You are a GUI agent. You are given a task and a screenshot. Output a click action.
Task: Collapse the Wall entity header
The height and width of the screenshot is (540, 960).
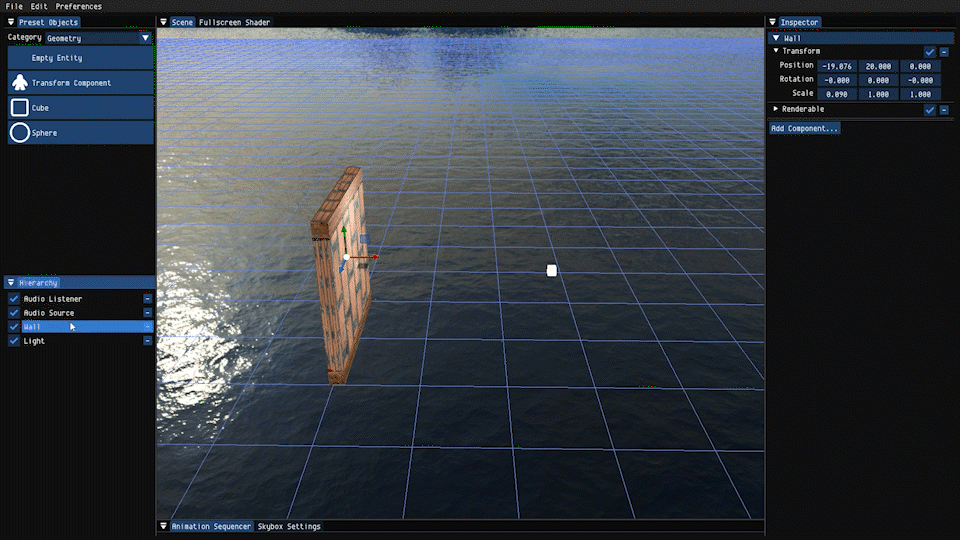[x=776, y=38]
